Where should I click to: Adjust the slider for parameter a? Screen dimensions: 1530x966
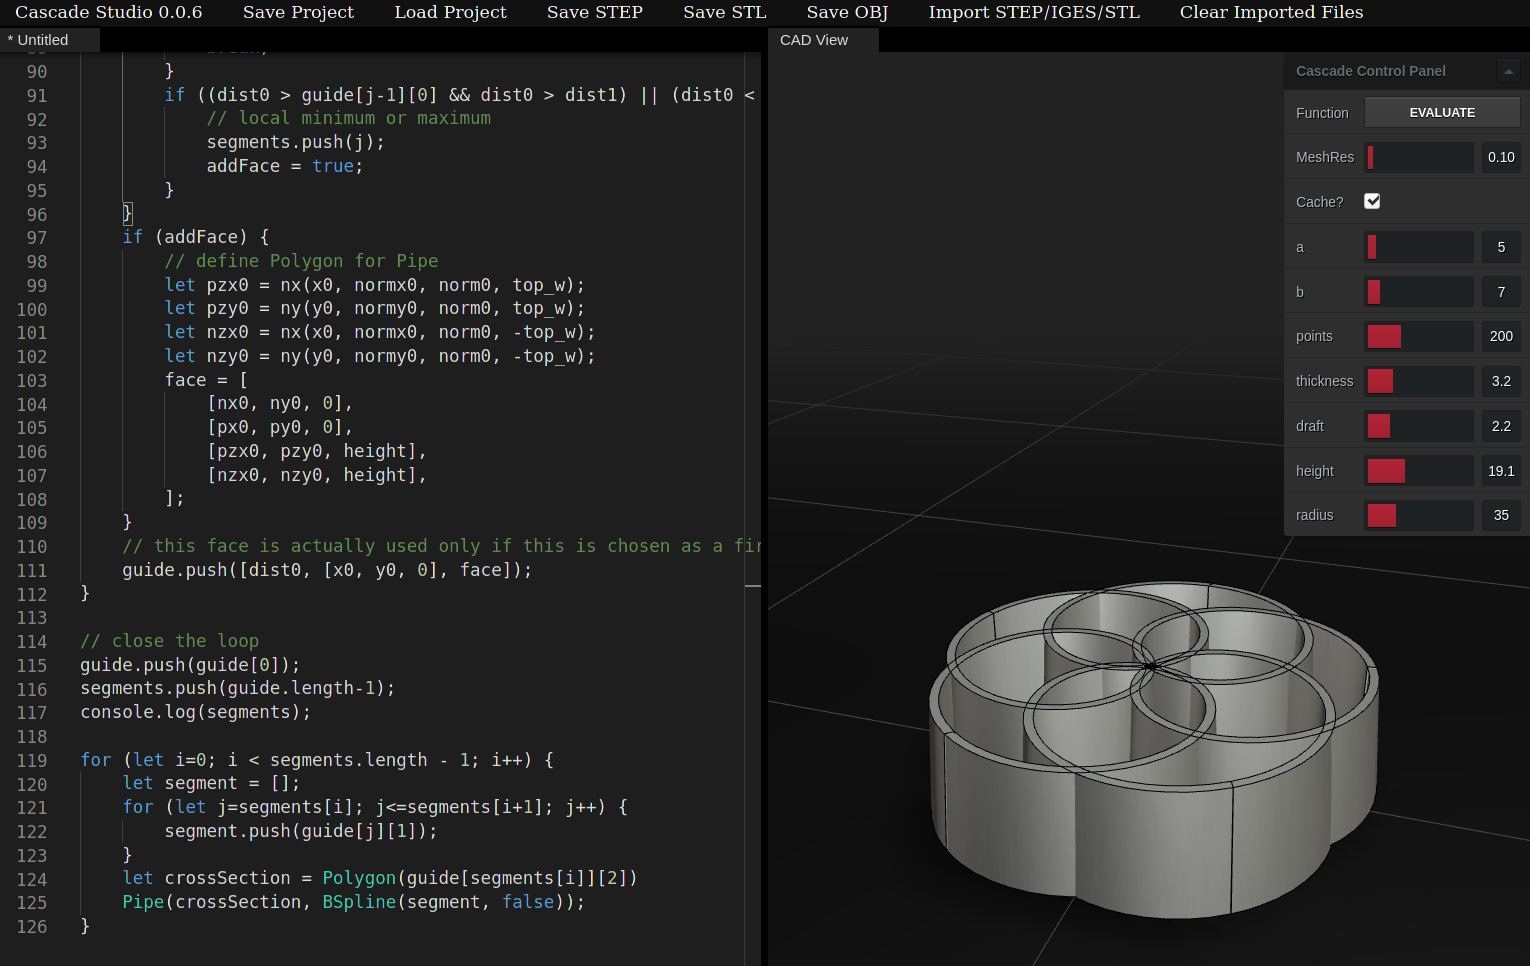[x=1419, y=247]
